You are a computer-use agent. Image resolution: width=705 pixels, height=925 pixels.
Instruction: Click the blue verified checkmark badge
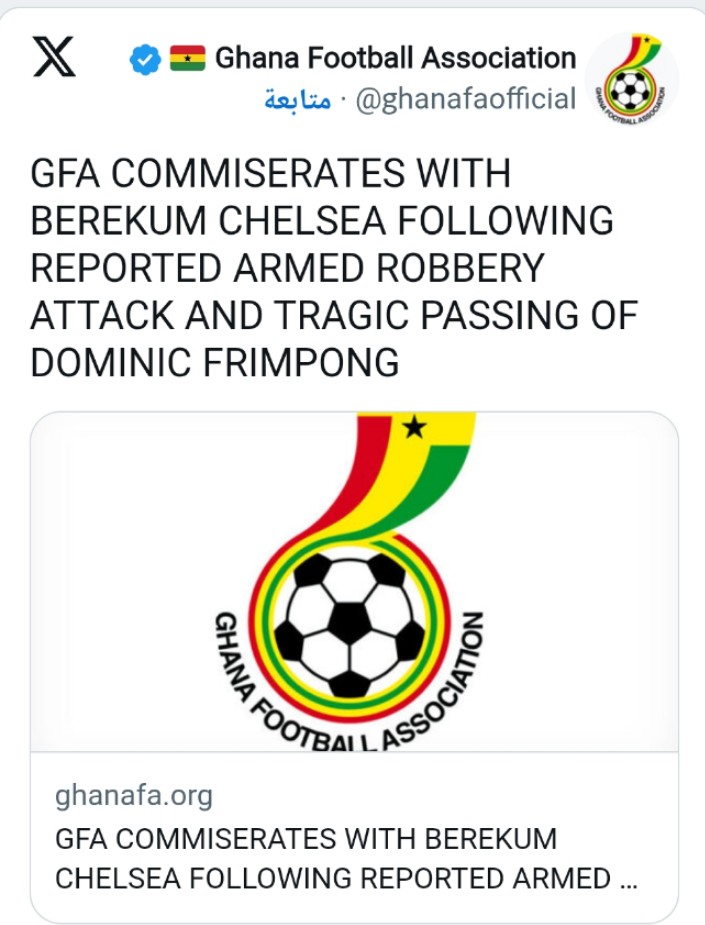point(146,59)
